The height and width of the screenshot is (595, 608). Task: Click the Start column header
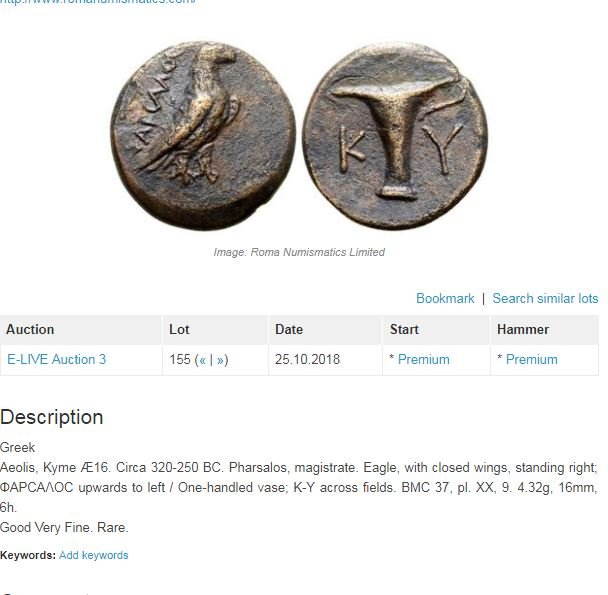click(x=436, y=330)
